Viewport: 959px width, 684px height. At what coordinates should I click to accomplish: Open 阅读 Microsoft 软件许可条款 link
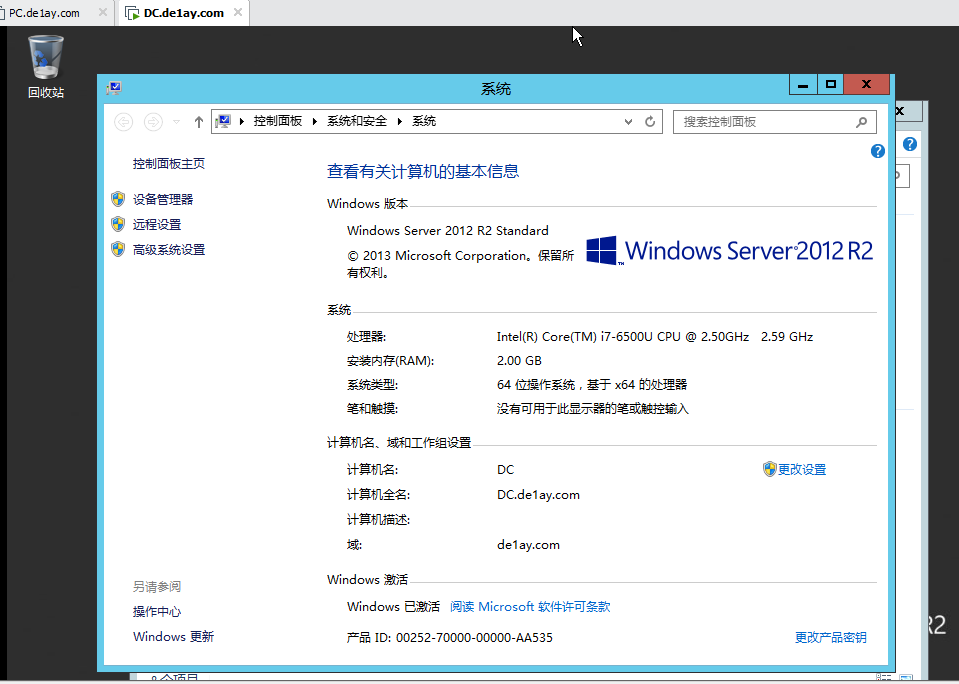[530, 606]
